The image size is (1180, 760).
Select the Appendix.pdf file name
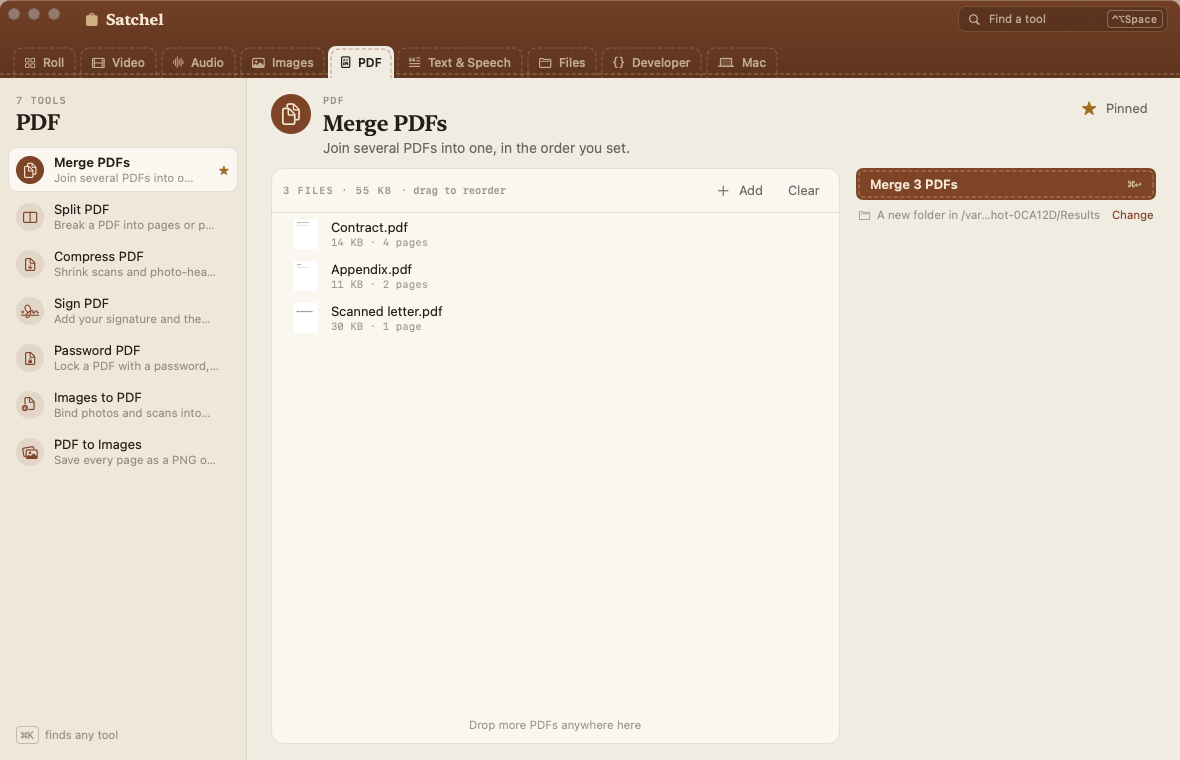tap(371, 269)
